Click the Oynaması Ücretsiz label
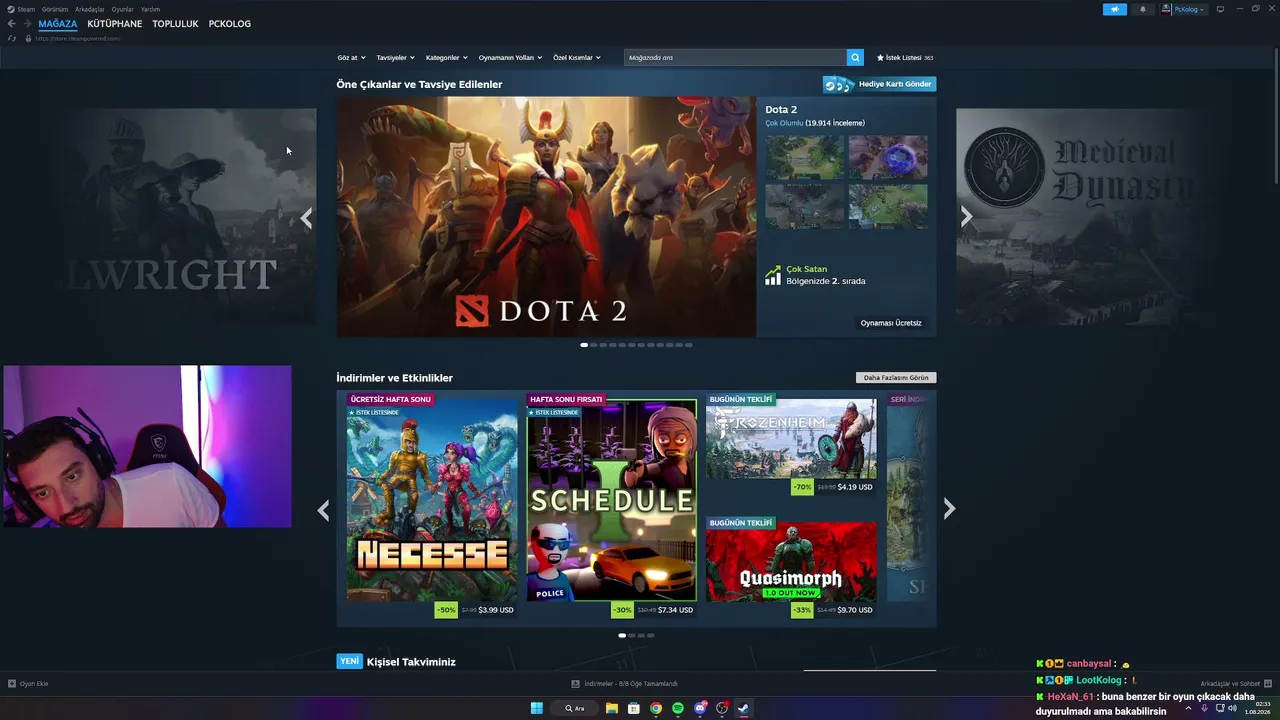 (891, 323)
